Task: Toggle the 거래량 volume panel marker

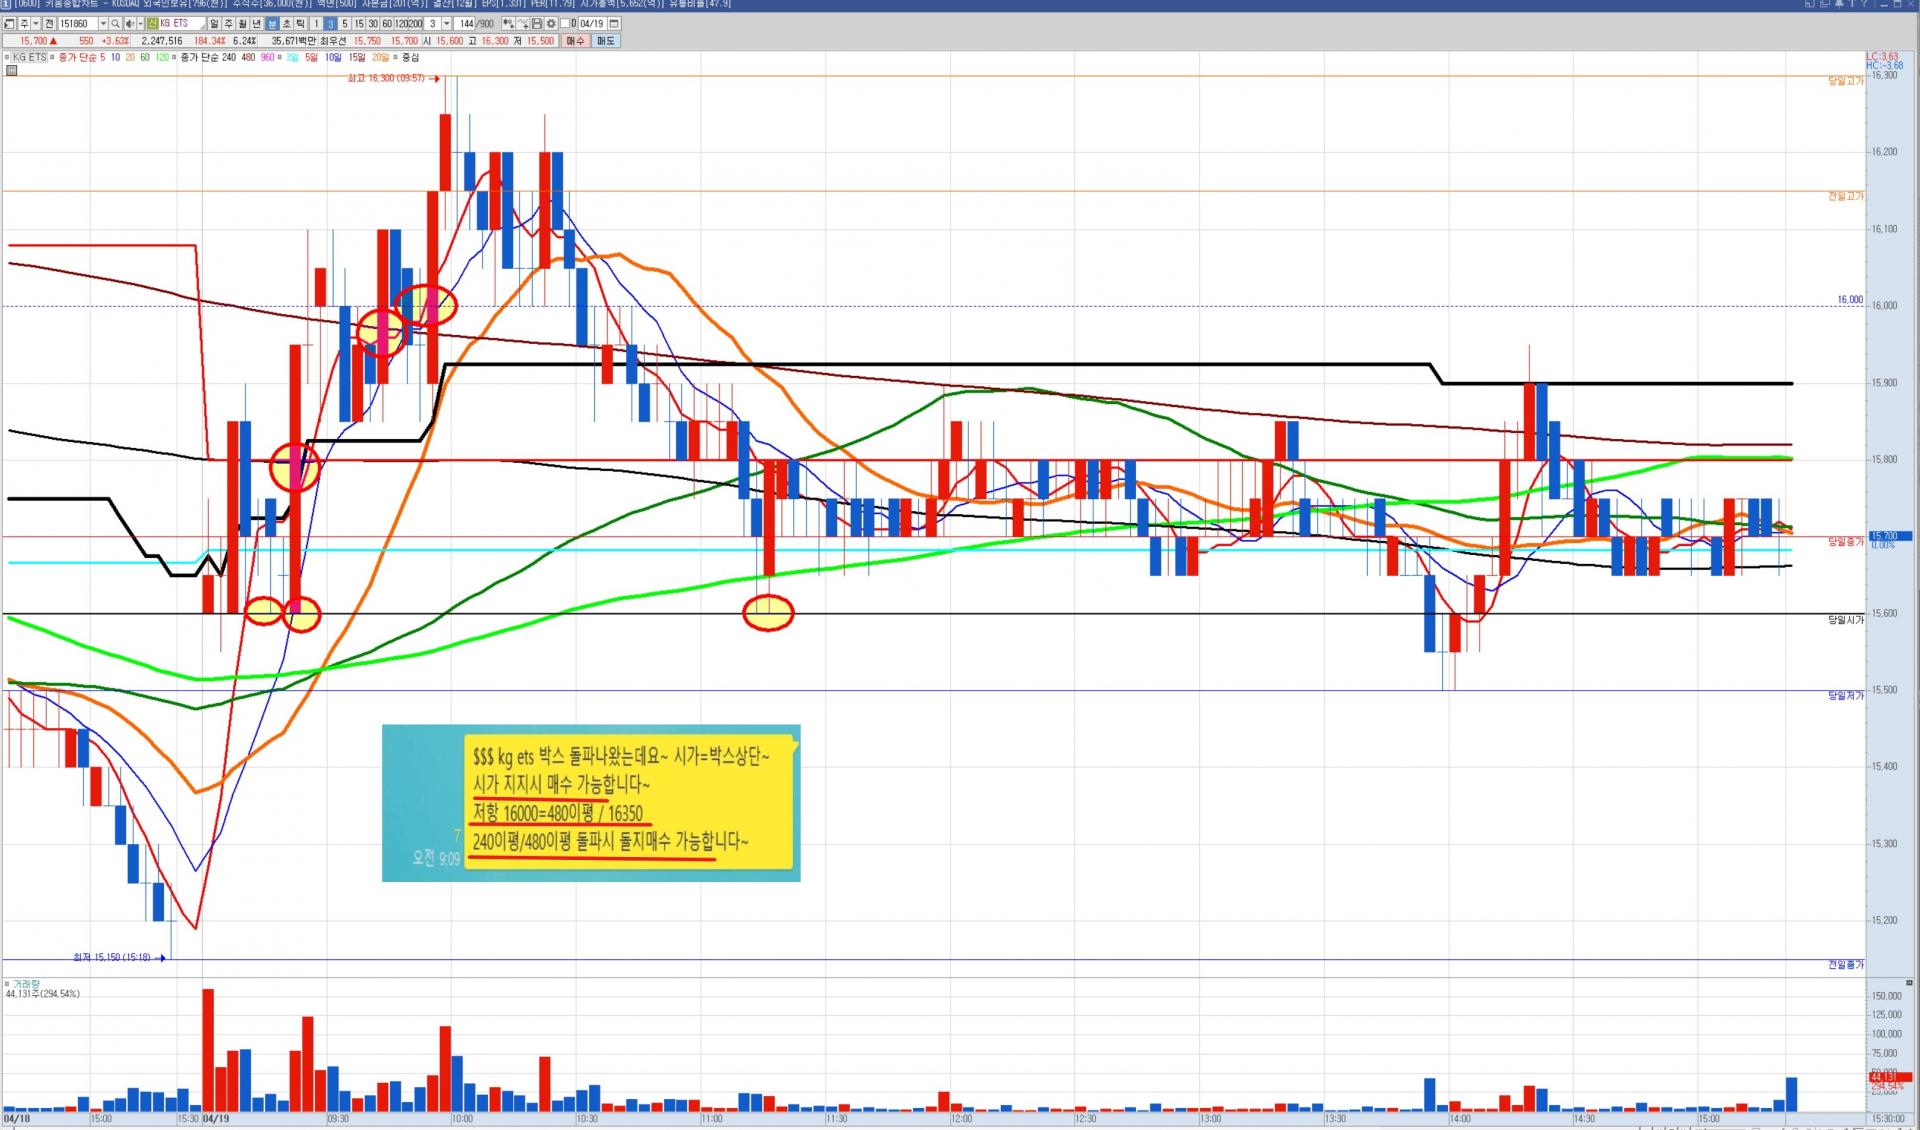Action: coord(8,984)
